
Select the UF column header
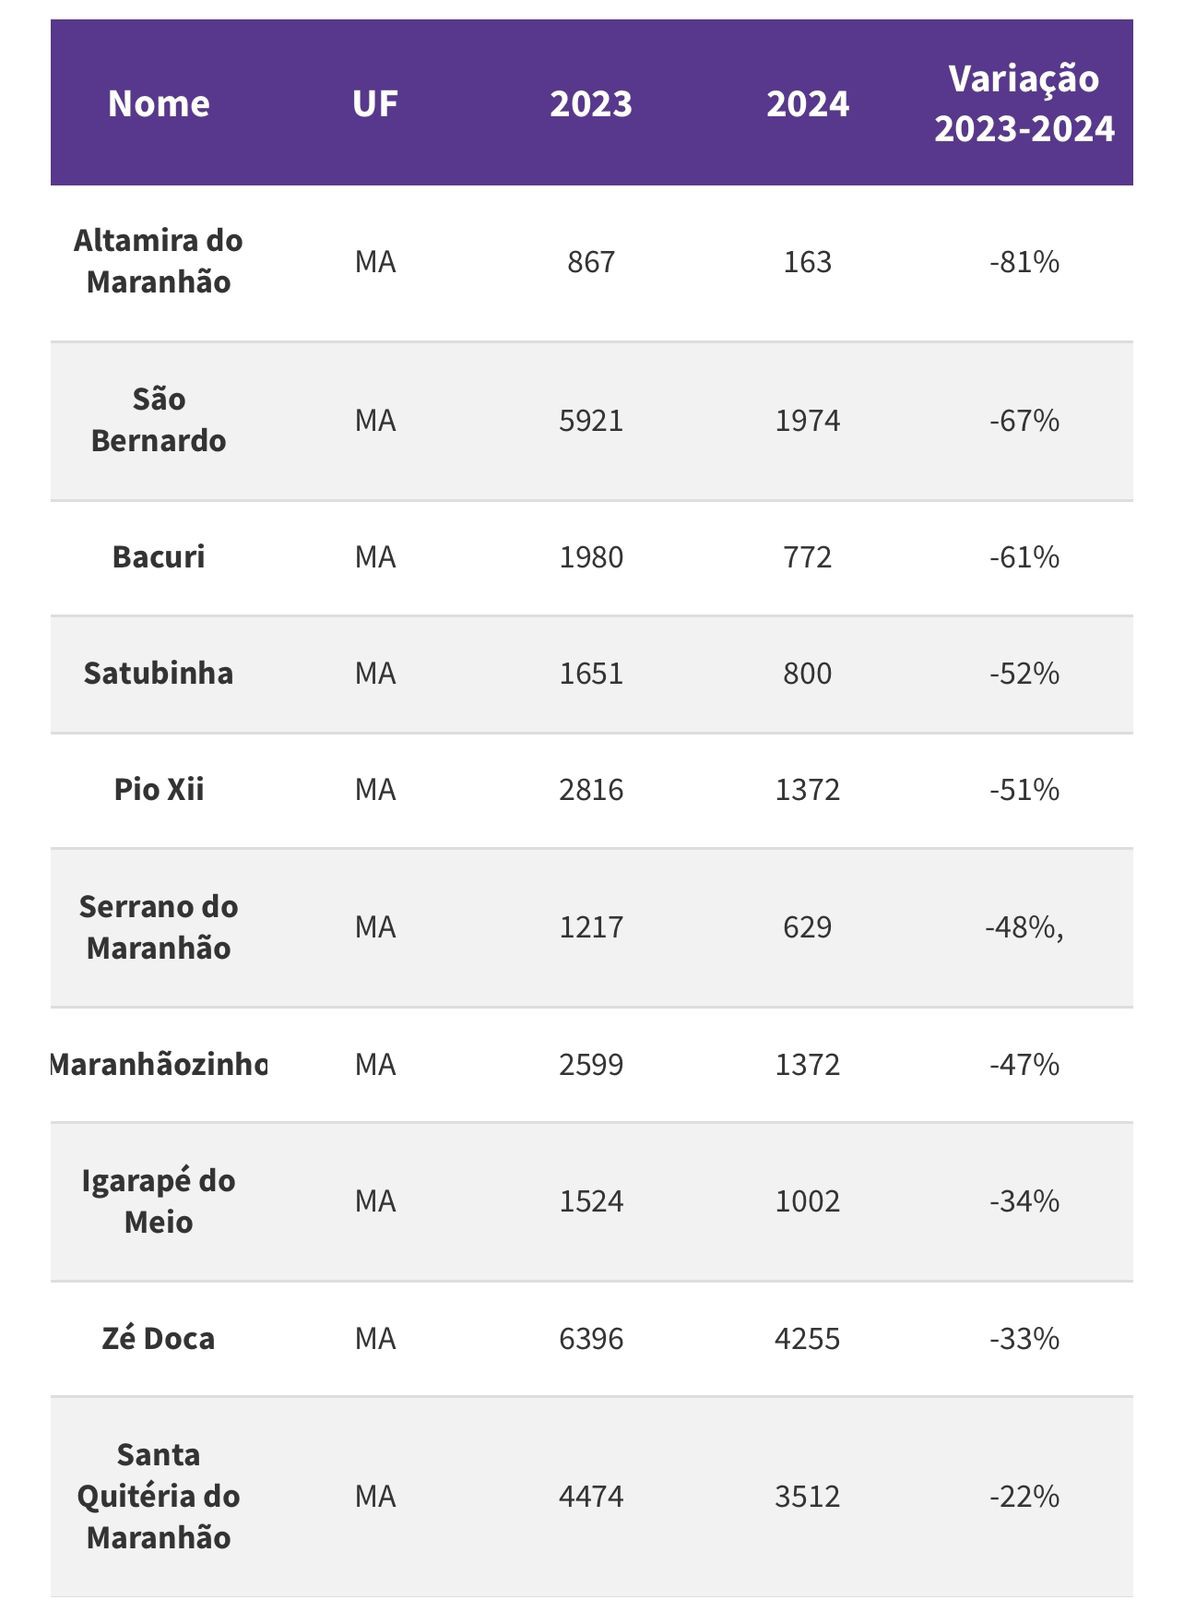point(375,104)
